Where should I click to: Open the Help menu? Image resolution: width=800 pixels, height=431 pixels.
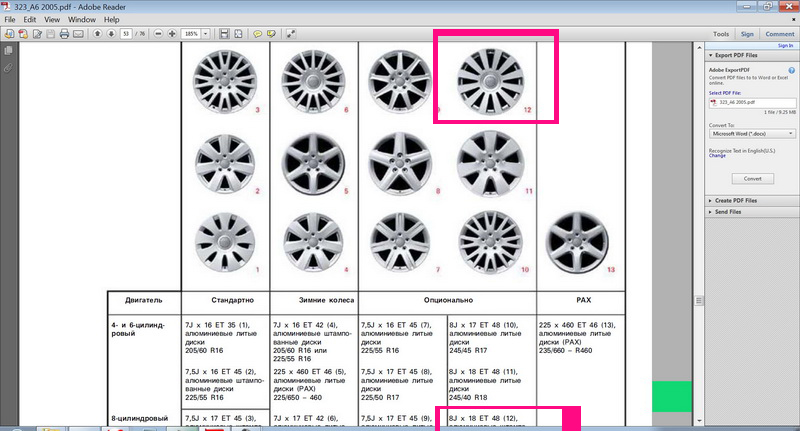(111, 19)
